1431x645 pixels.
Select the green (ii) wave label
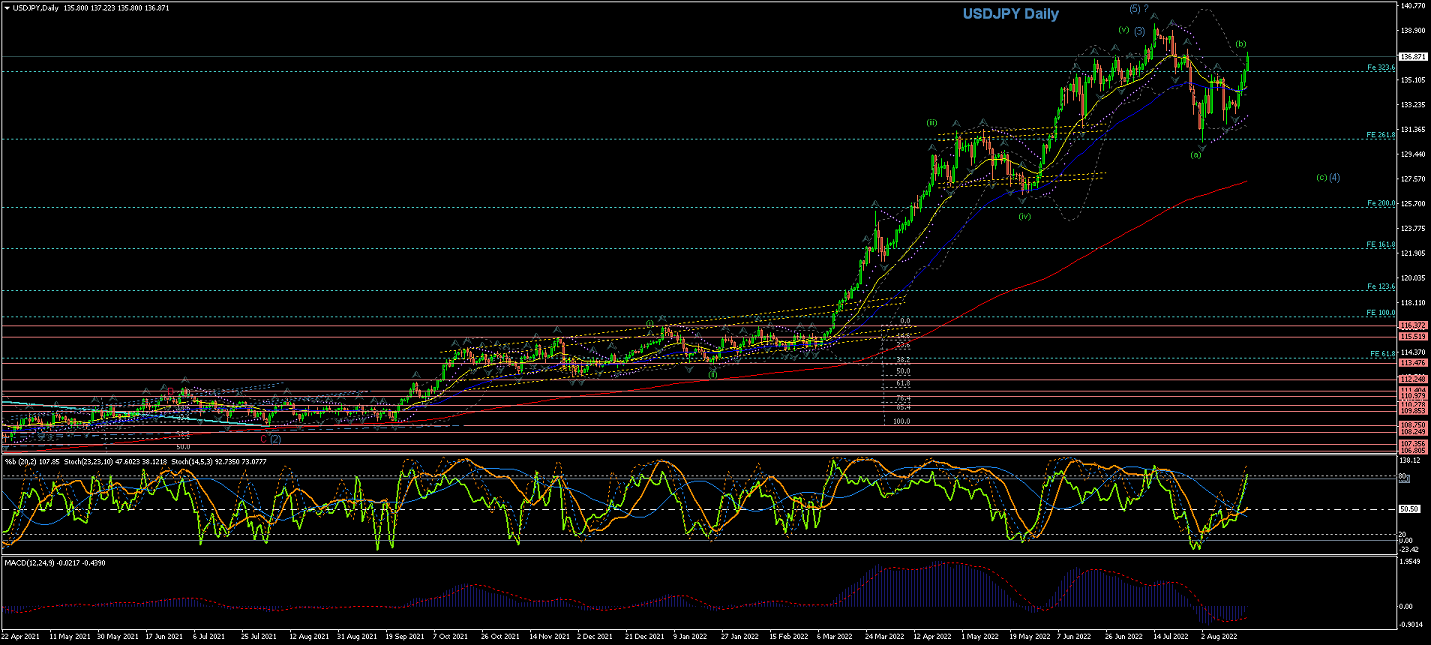click(931, 122)
